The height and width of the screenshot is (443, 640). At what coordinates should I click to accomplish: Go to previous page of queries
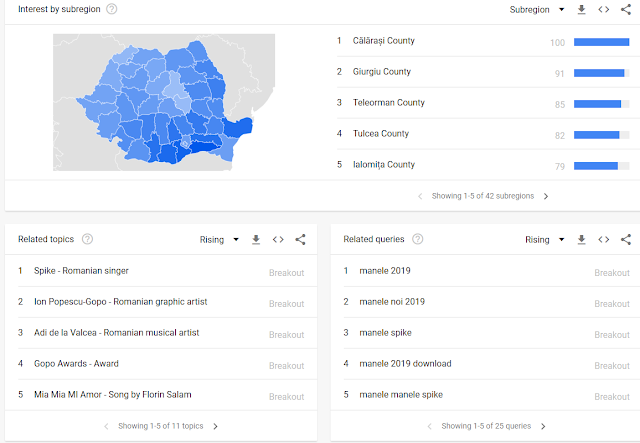pyautogui.click(x=429, y=426)
